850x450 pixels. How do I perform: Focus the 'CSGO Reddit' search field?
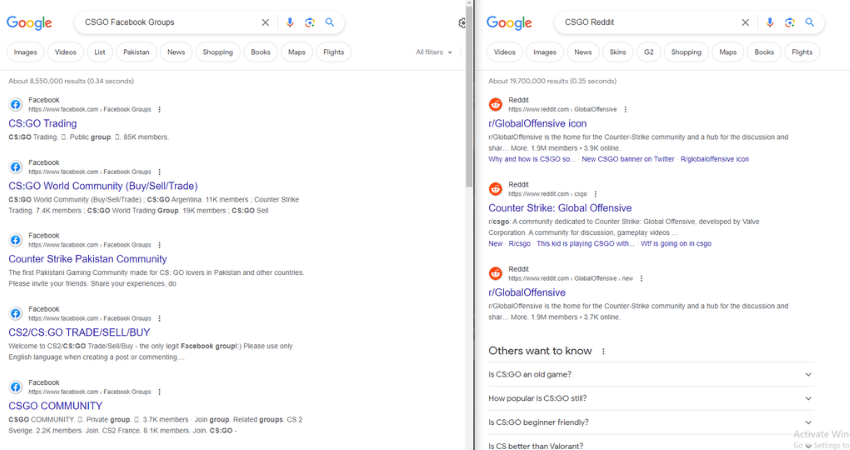[x=648, y=22]
